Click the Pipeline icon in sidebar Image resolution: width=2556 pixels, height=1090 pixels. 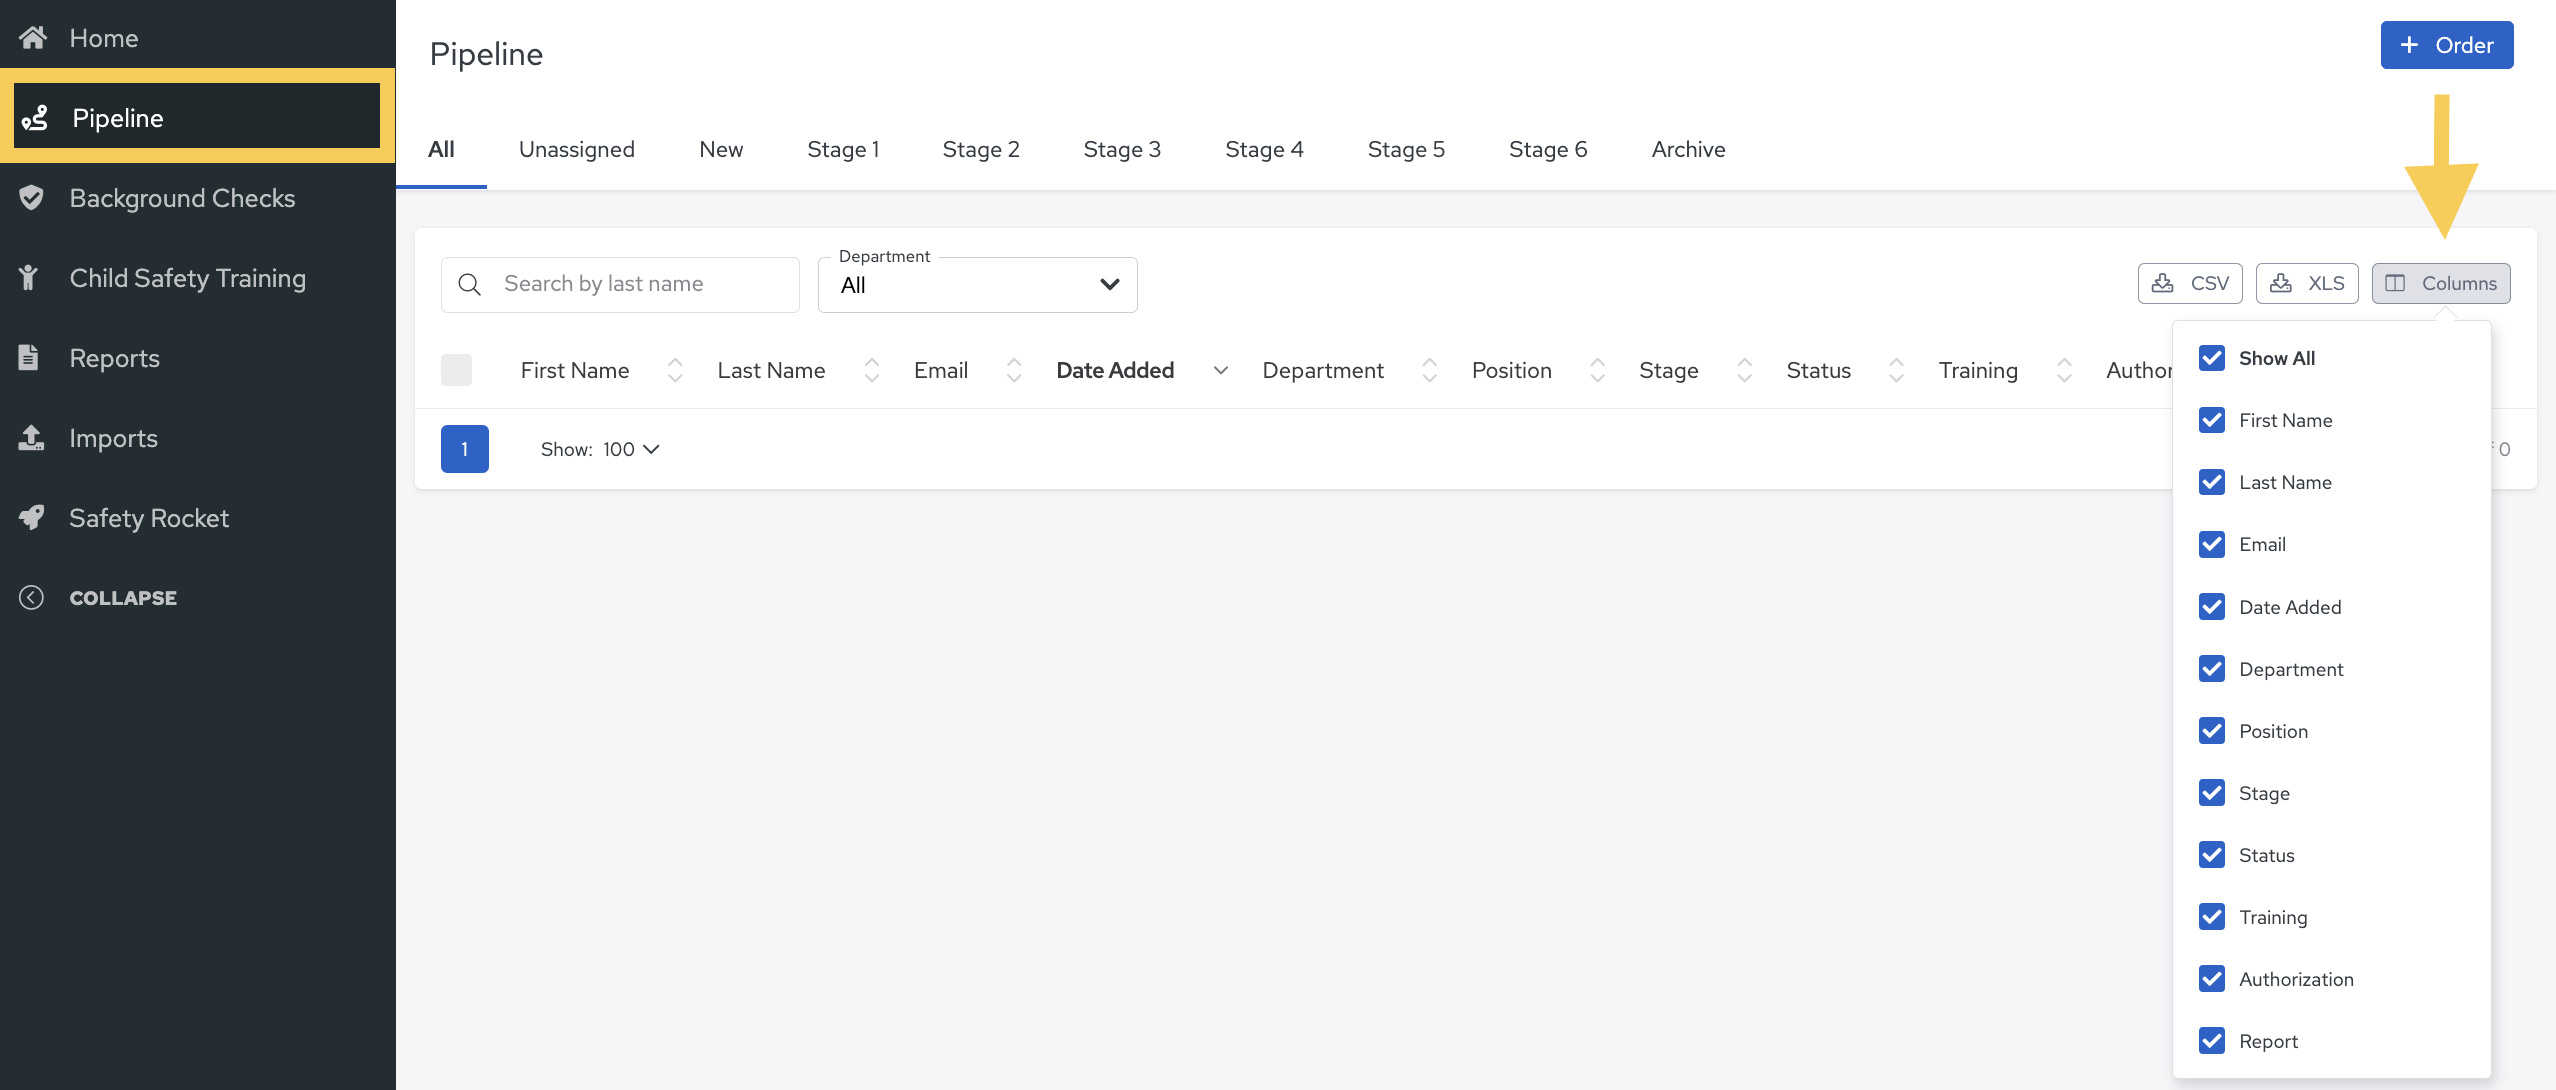pos(35,118)
